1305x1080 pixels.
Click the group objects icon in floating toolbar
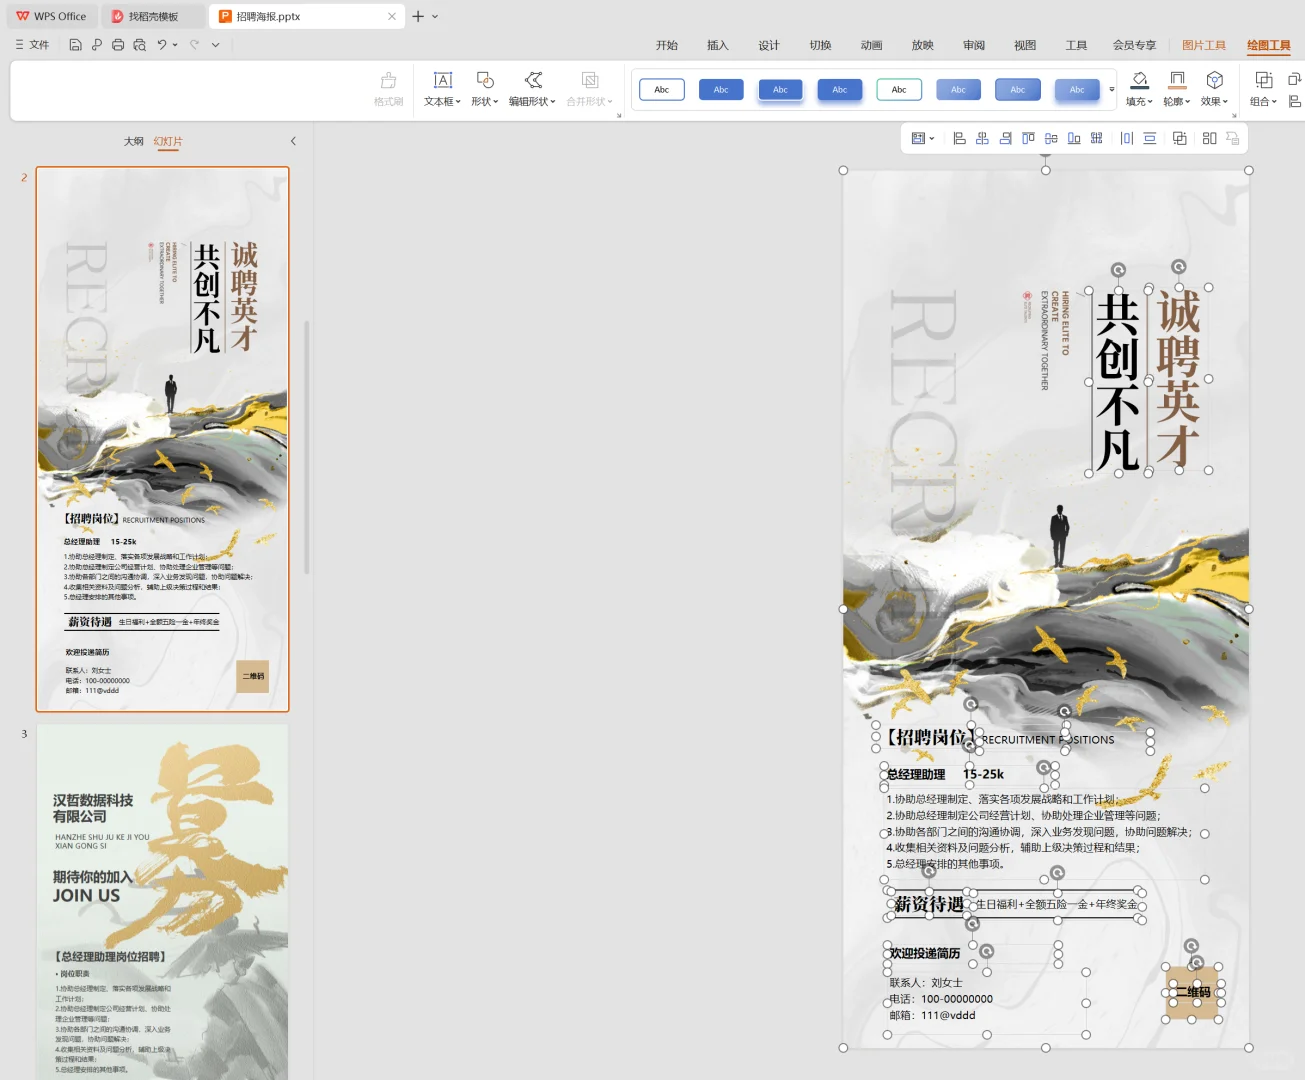(1180, 139)
